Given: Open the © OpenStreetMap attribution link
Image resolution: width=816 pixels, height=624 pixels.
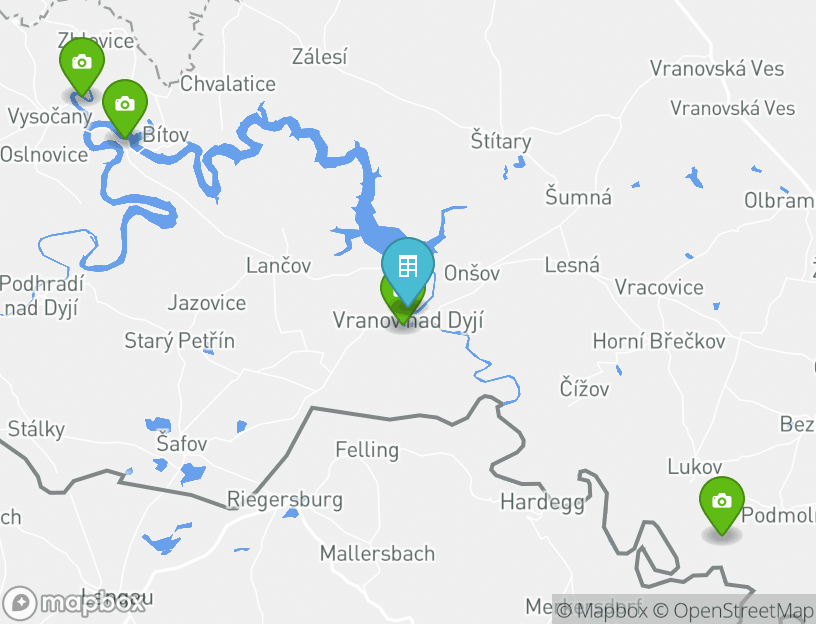Looking at the screenshot, I should coord(733,610).
